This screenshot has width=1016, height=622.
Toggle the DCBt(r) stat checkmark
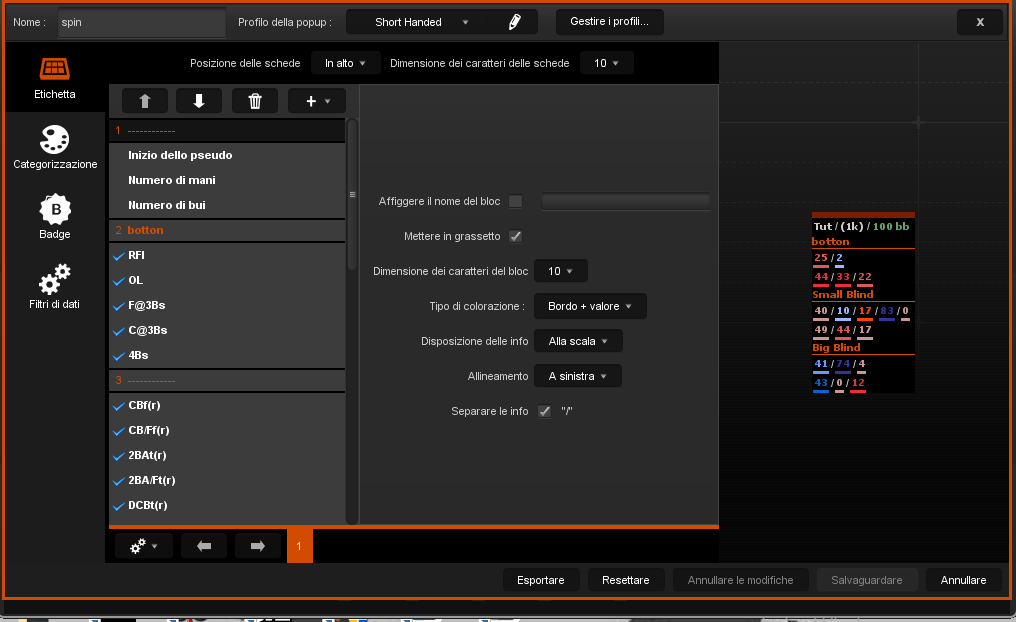click(x=119, y=506)
